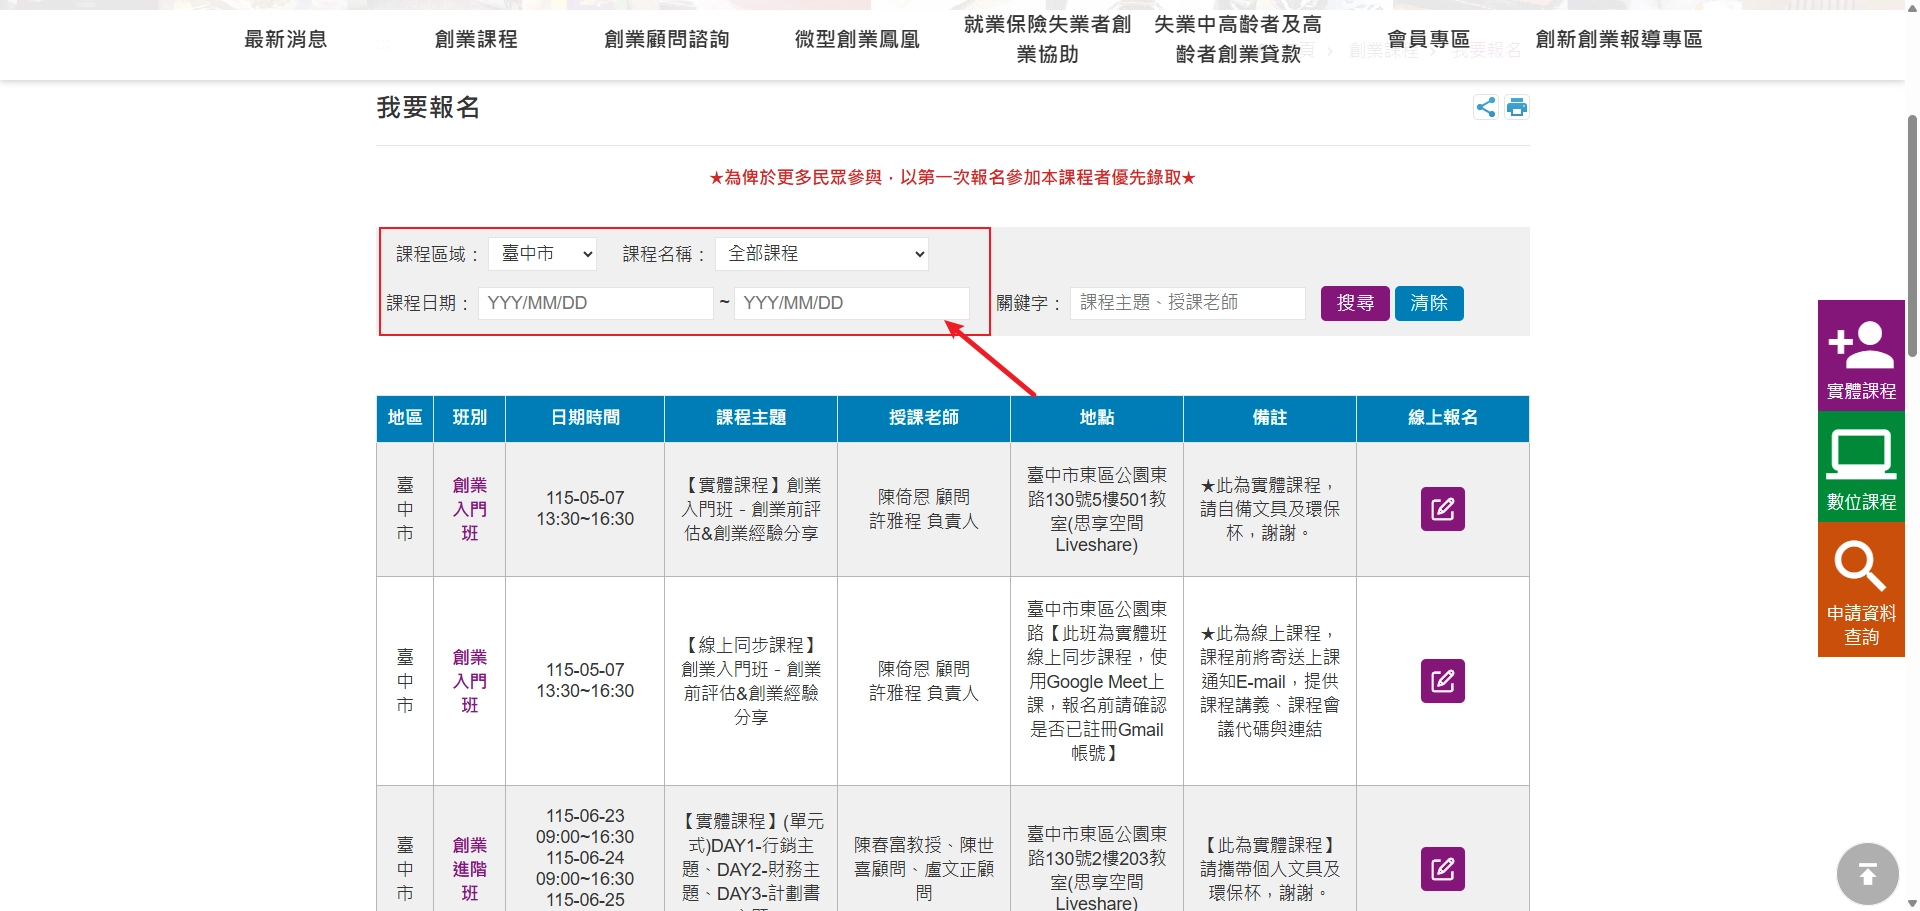Open the 數位課程 sidebar shortcut
1920x911 pixels.
tap(1861, 467)
